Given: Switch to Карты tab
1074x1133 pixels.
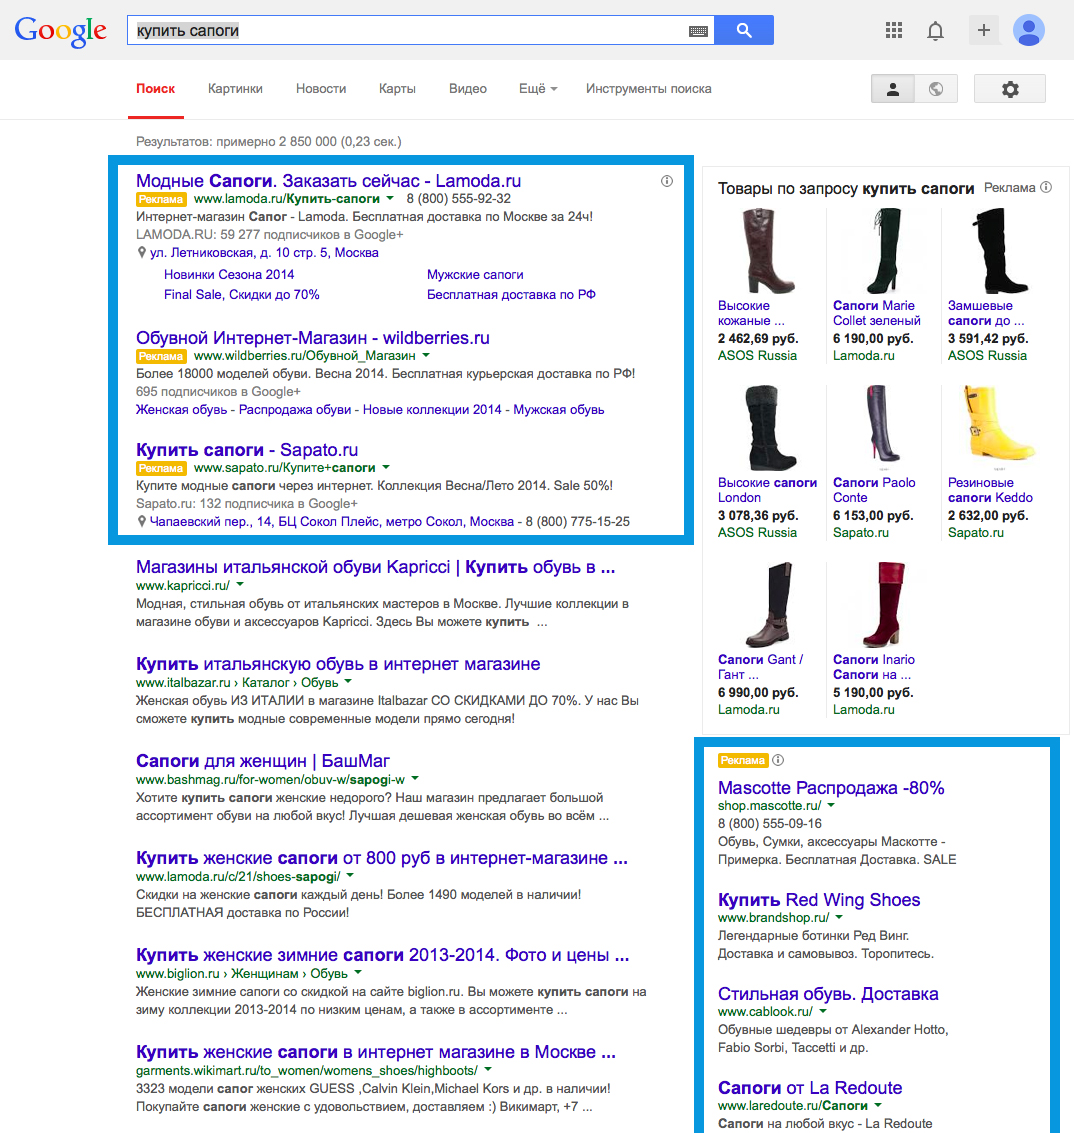Looking at the screenshot, I should tap(398, 89).
